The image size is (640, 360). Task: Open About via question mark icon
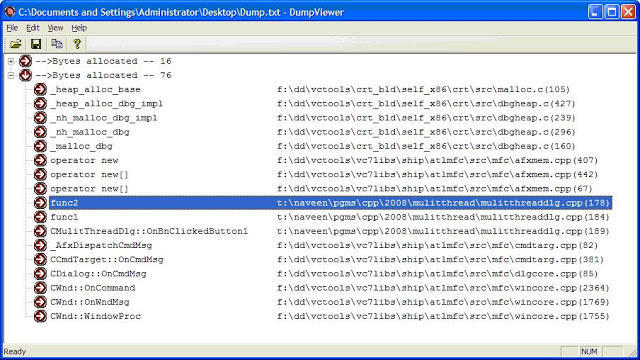pyautogui.click(x=77, y=44)
